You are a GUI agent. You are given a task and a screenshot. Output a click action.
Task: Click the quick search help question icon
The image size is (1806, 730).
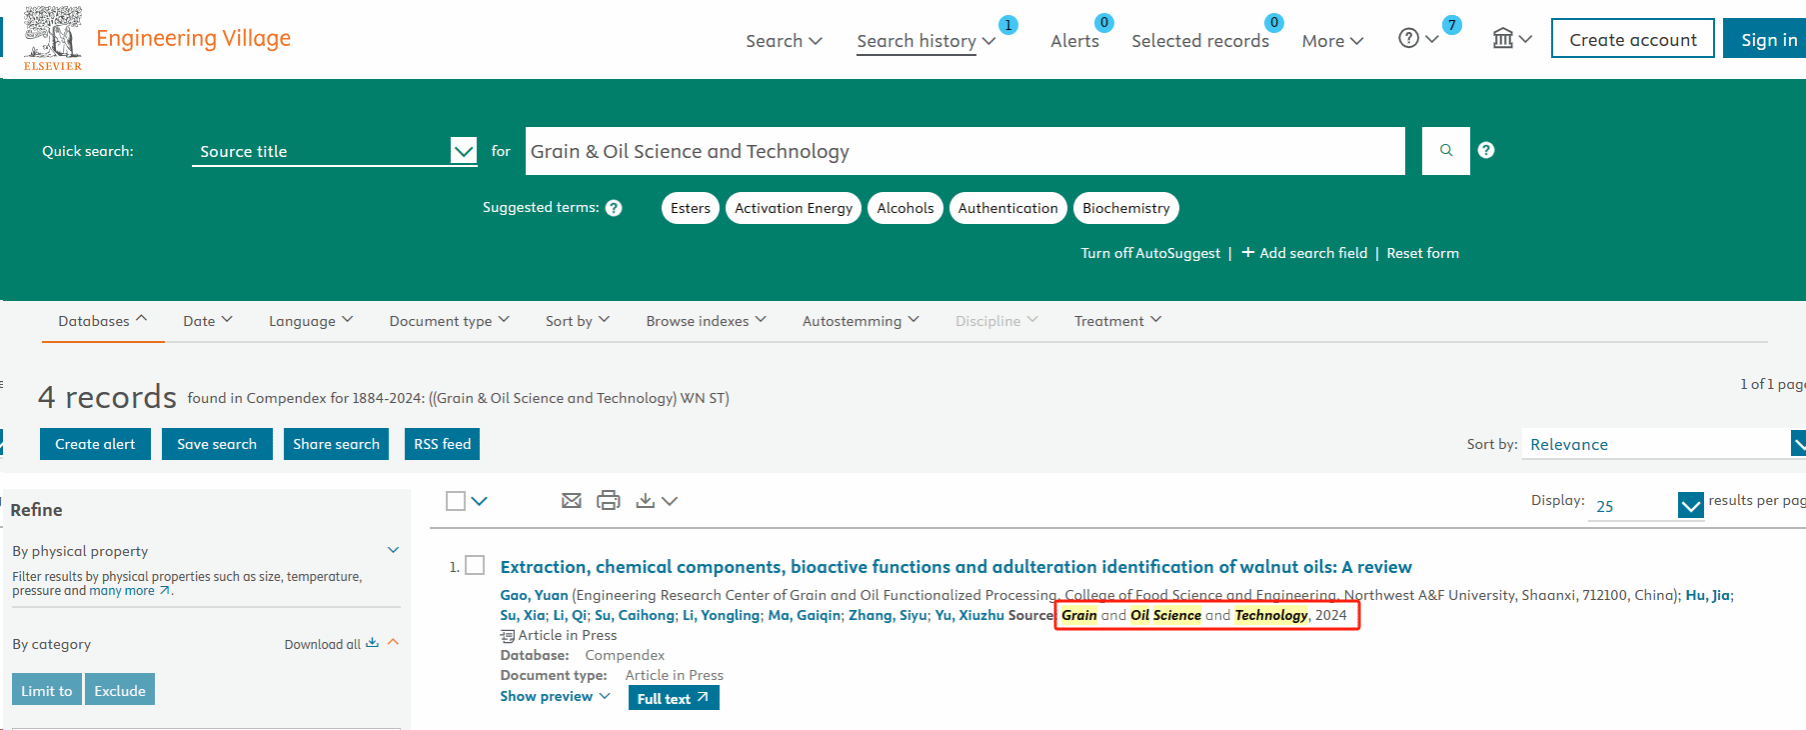pos(1486,150)
